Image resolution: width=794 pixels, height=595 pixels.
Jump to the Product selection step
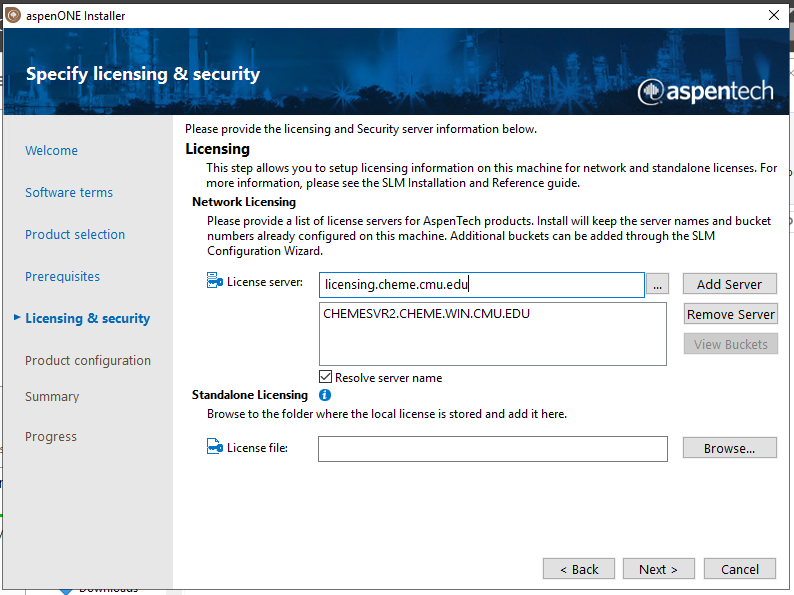pos(75,234)
